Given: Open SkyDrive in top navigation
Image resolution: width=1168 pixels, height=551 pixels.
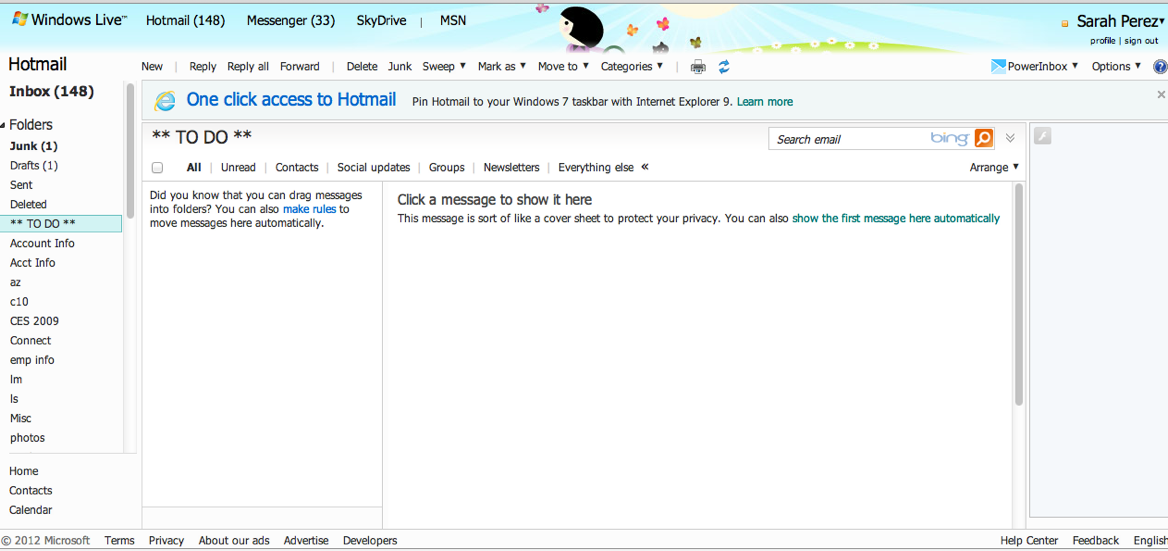Looking at the screenshot, I should tap(381, 21).
